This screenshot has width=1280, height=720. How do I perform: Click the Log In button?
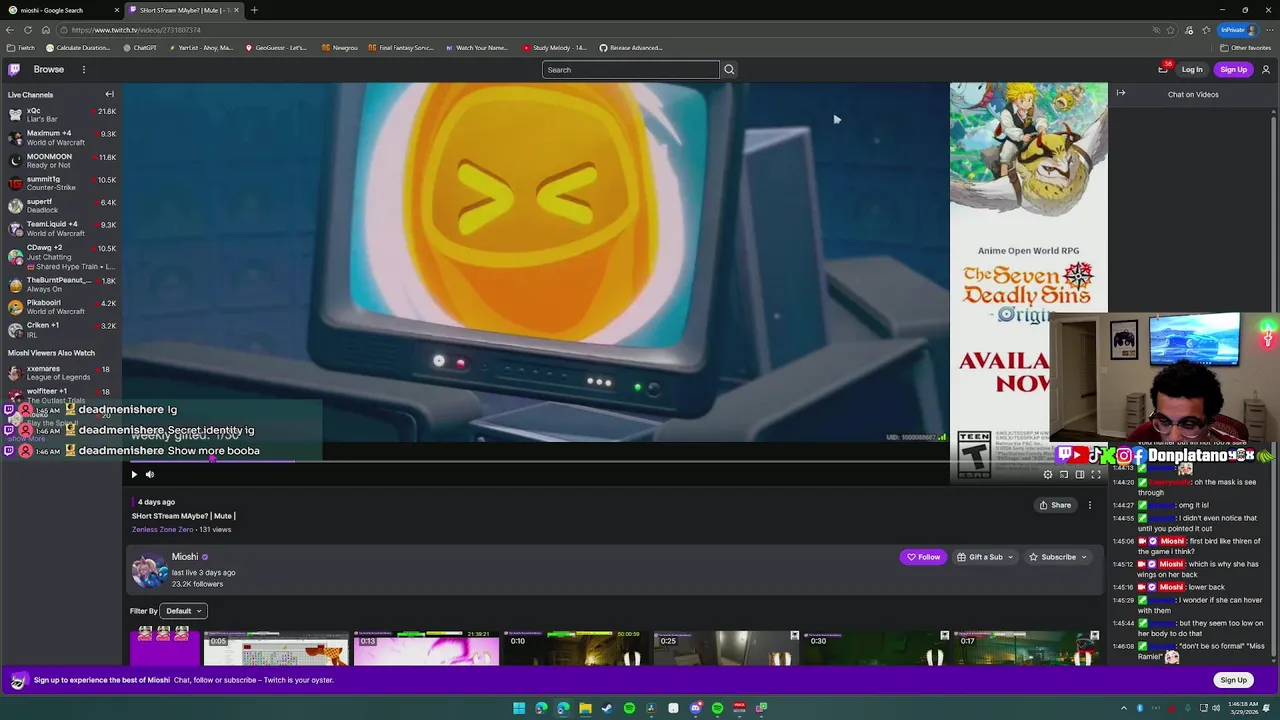click(1192, 70)
